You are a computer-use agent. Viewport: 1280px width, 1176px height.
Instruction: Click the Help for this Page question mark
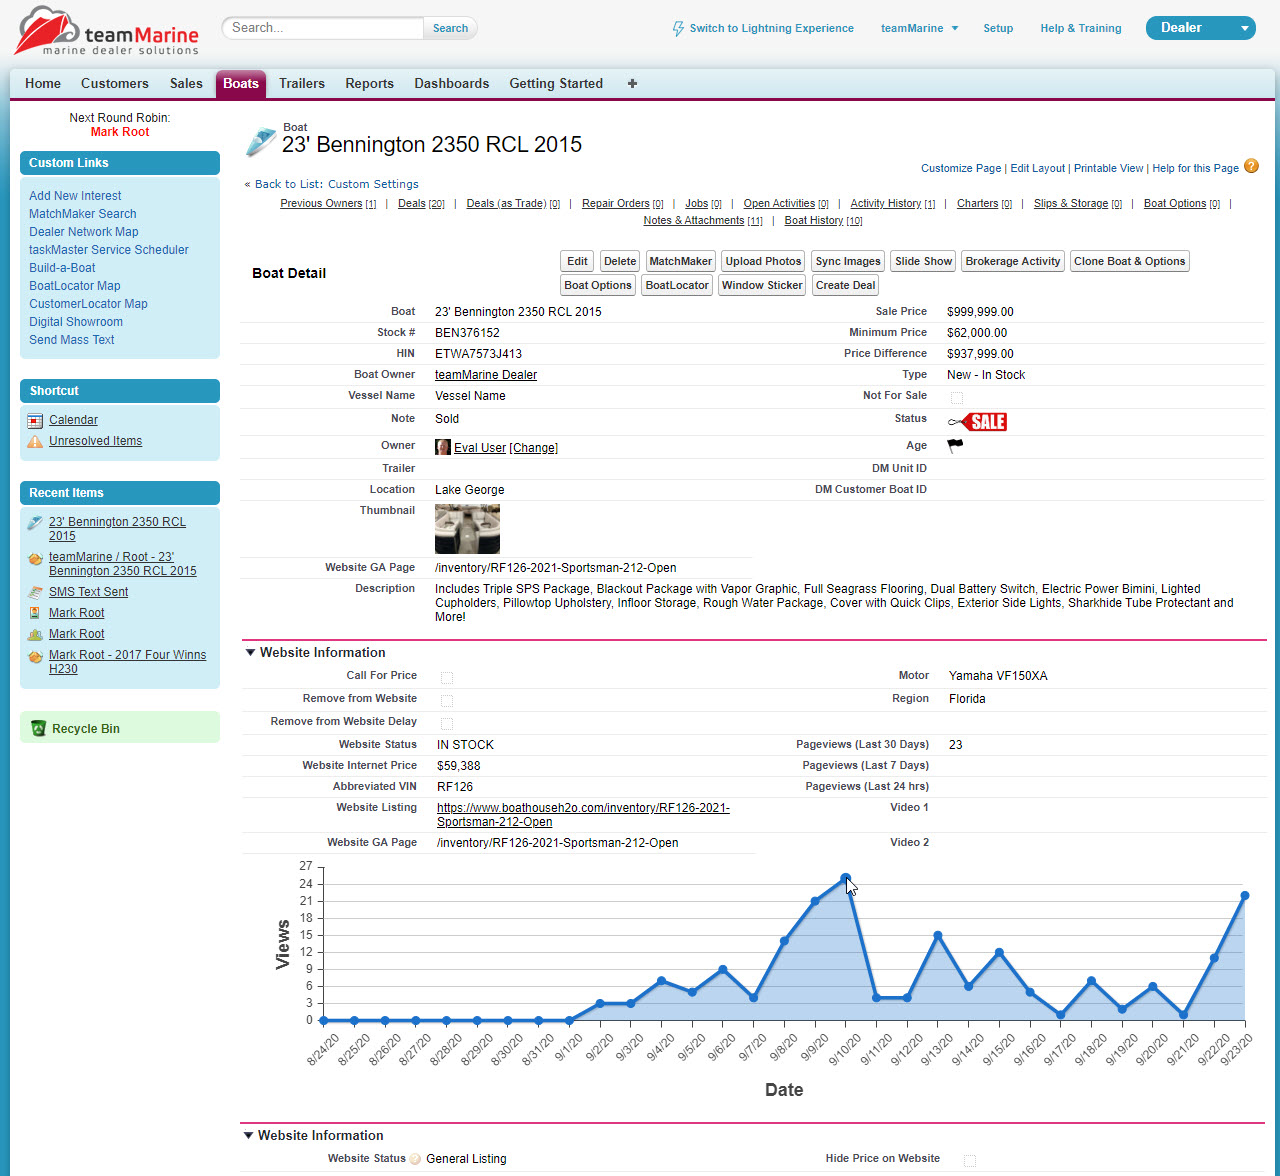click(1252, 166)
